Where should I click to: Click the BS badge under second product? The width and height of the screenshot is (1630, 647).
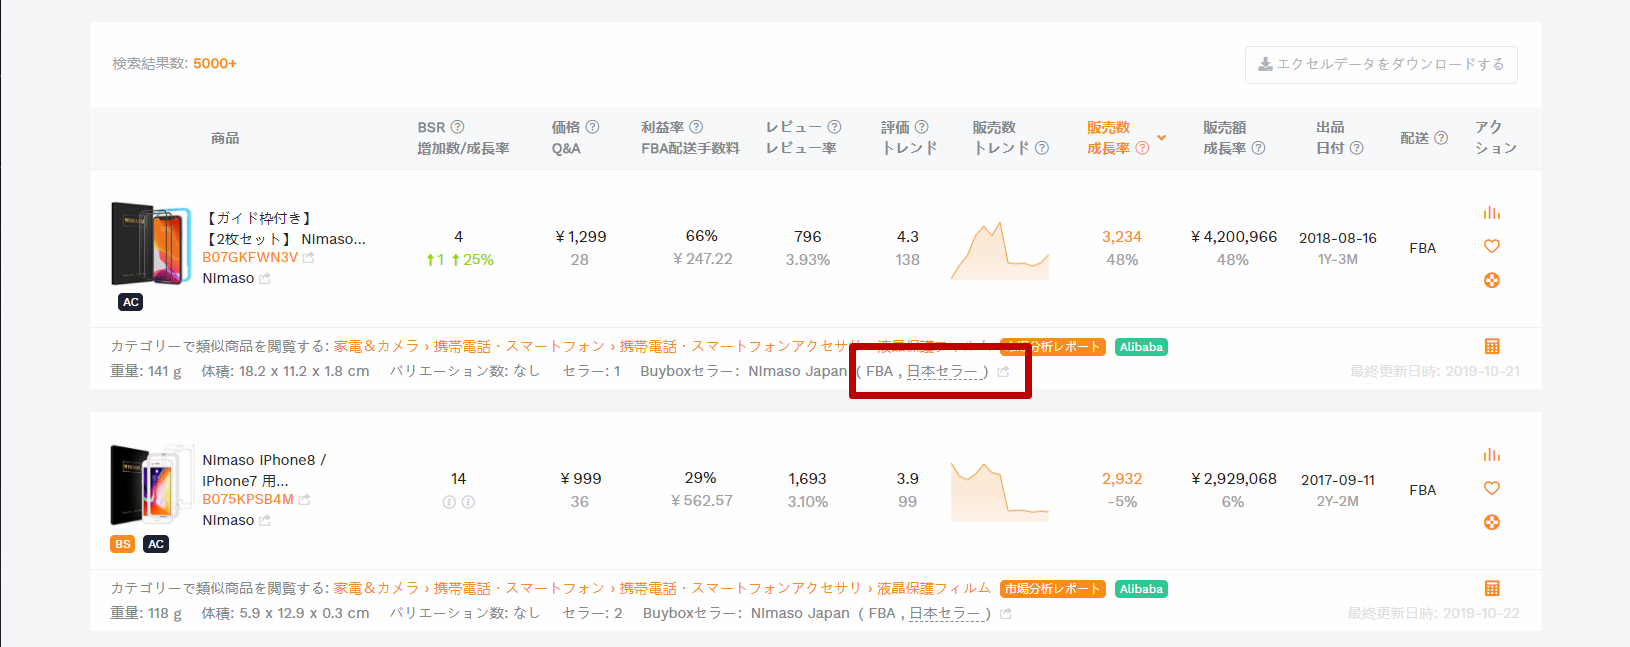[123, 544]
